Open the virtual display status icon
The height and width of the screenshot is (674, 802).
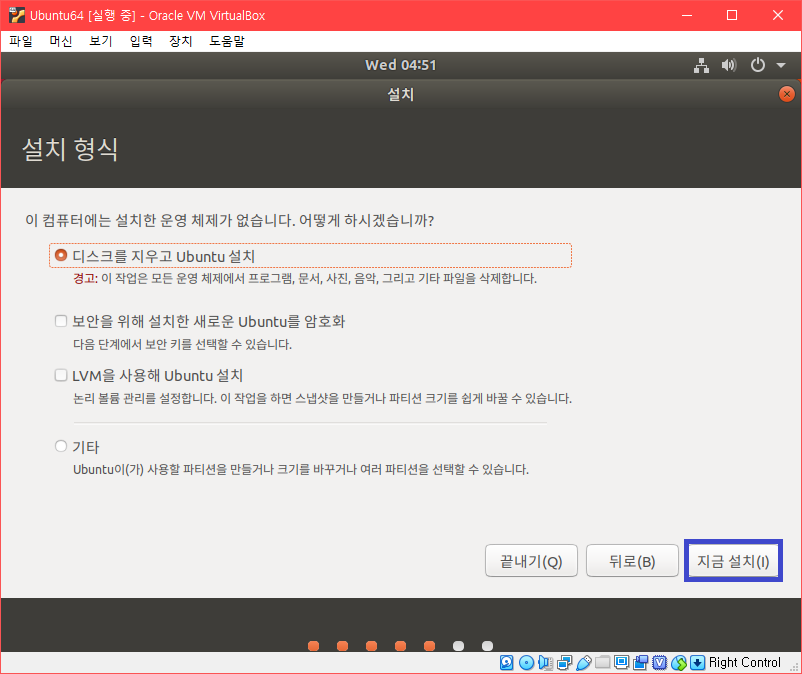point(621,662)
